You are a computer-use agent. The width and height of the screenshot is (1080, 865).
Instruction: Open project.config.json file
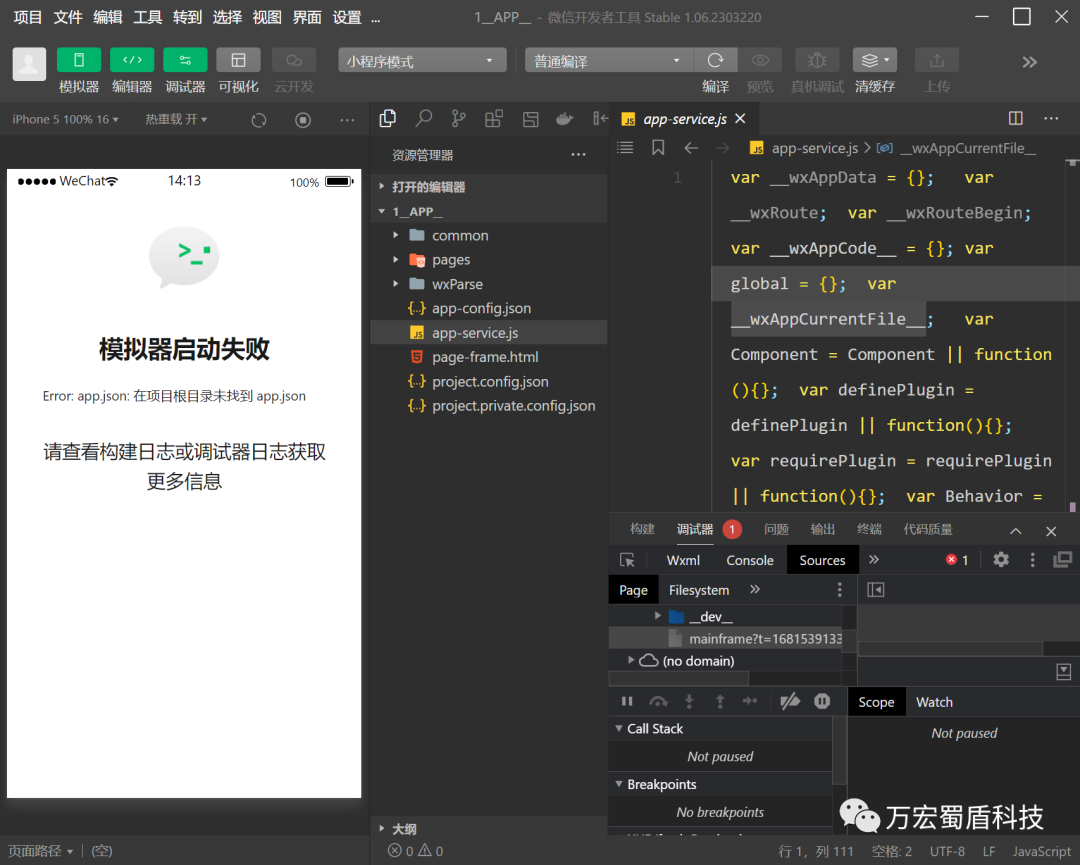pyautogui.click(x=489, y=382)
